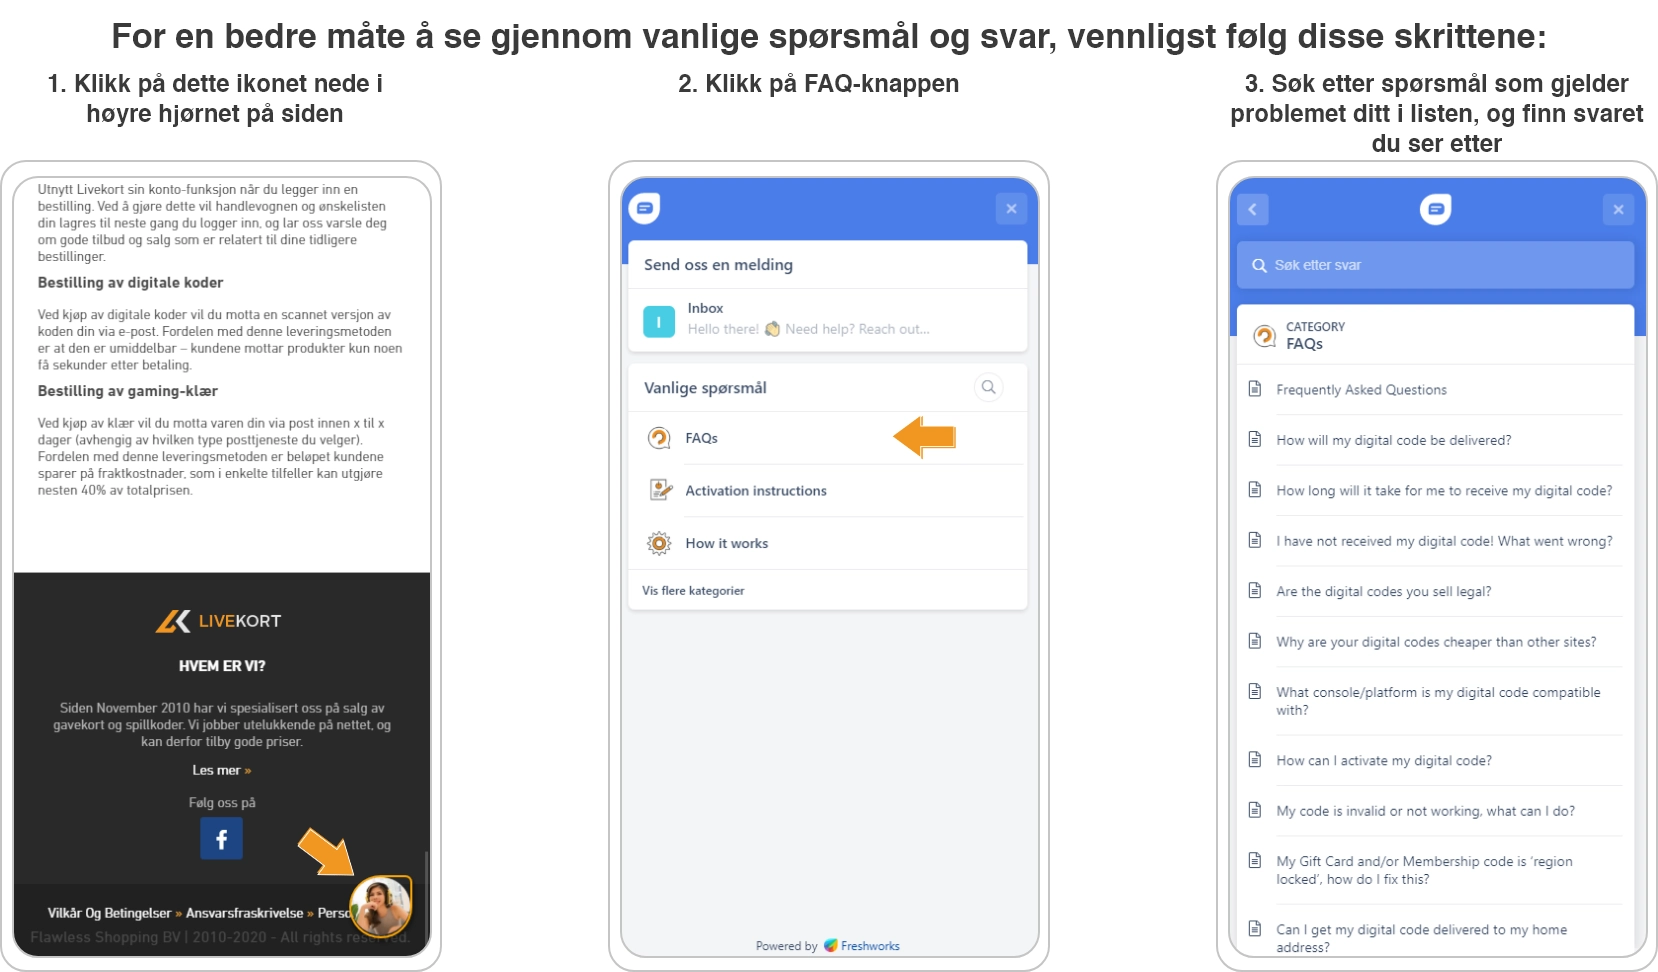Click the search magnifier beside Vanlige spørsmål

[988, 387]
